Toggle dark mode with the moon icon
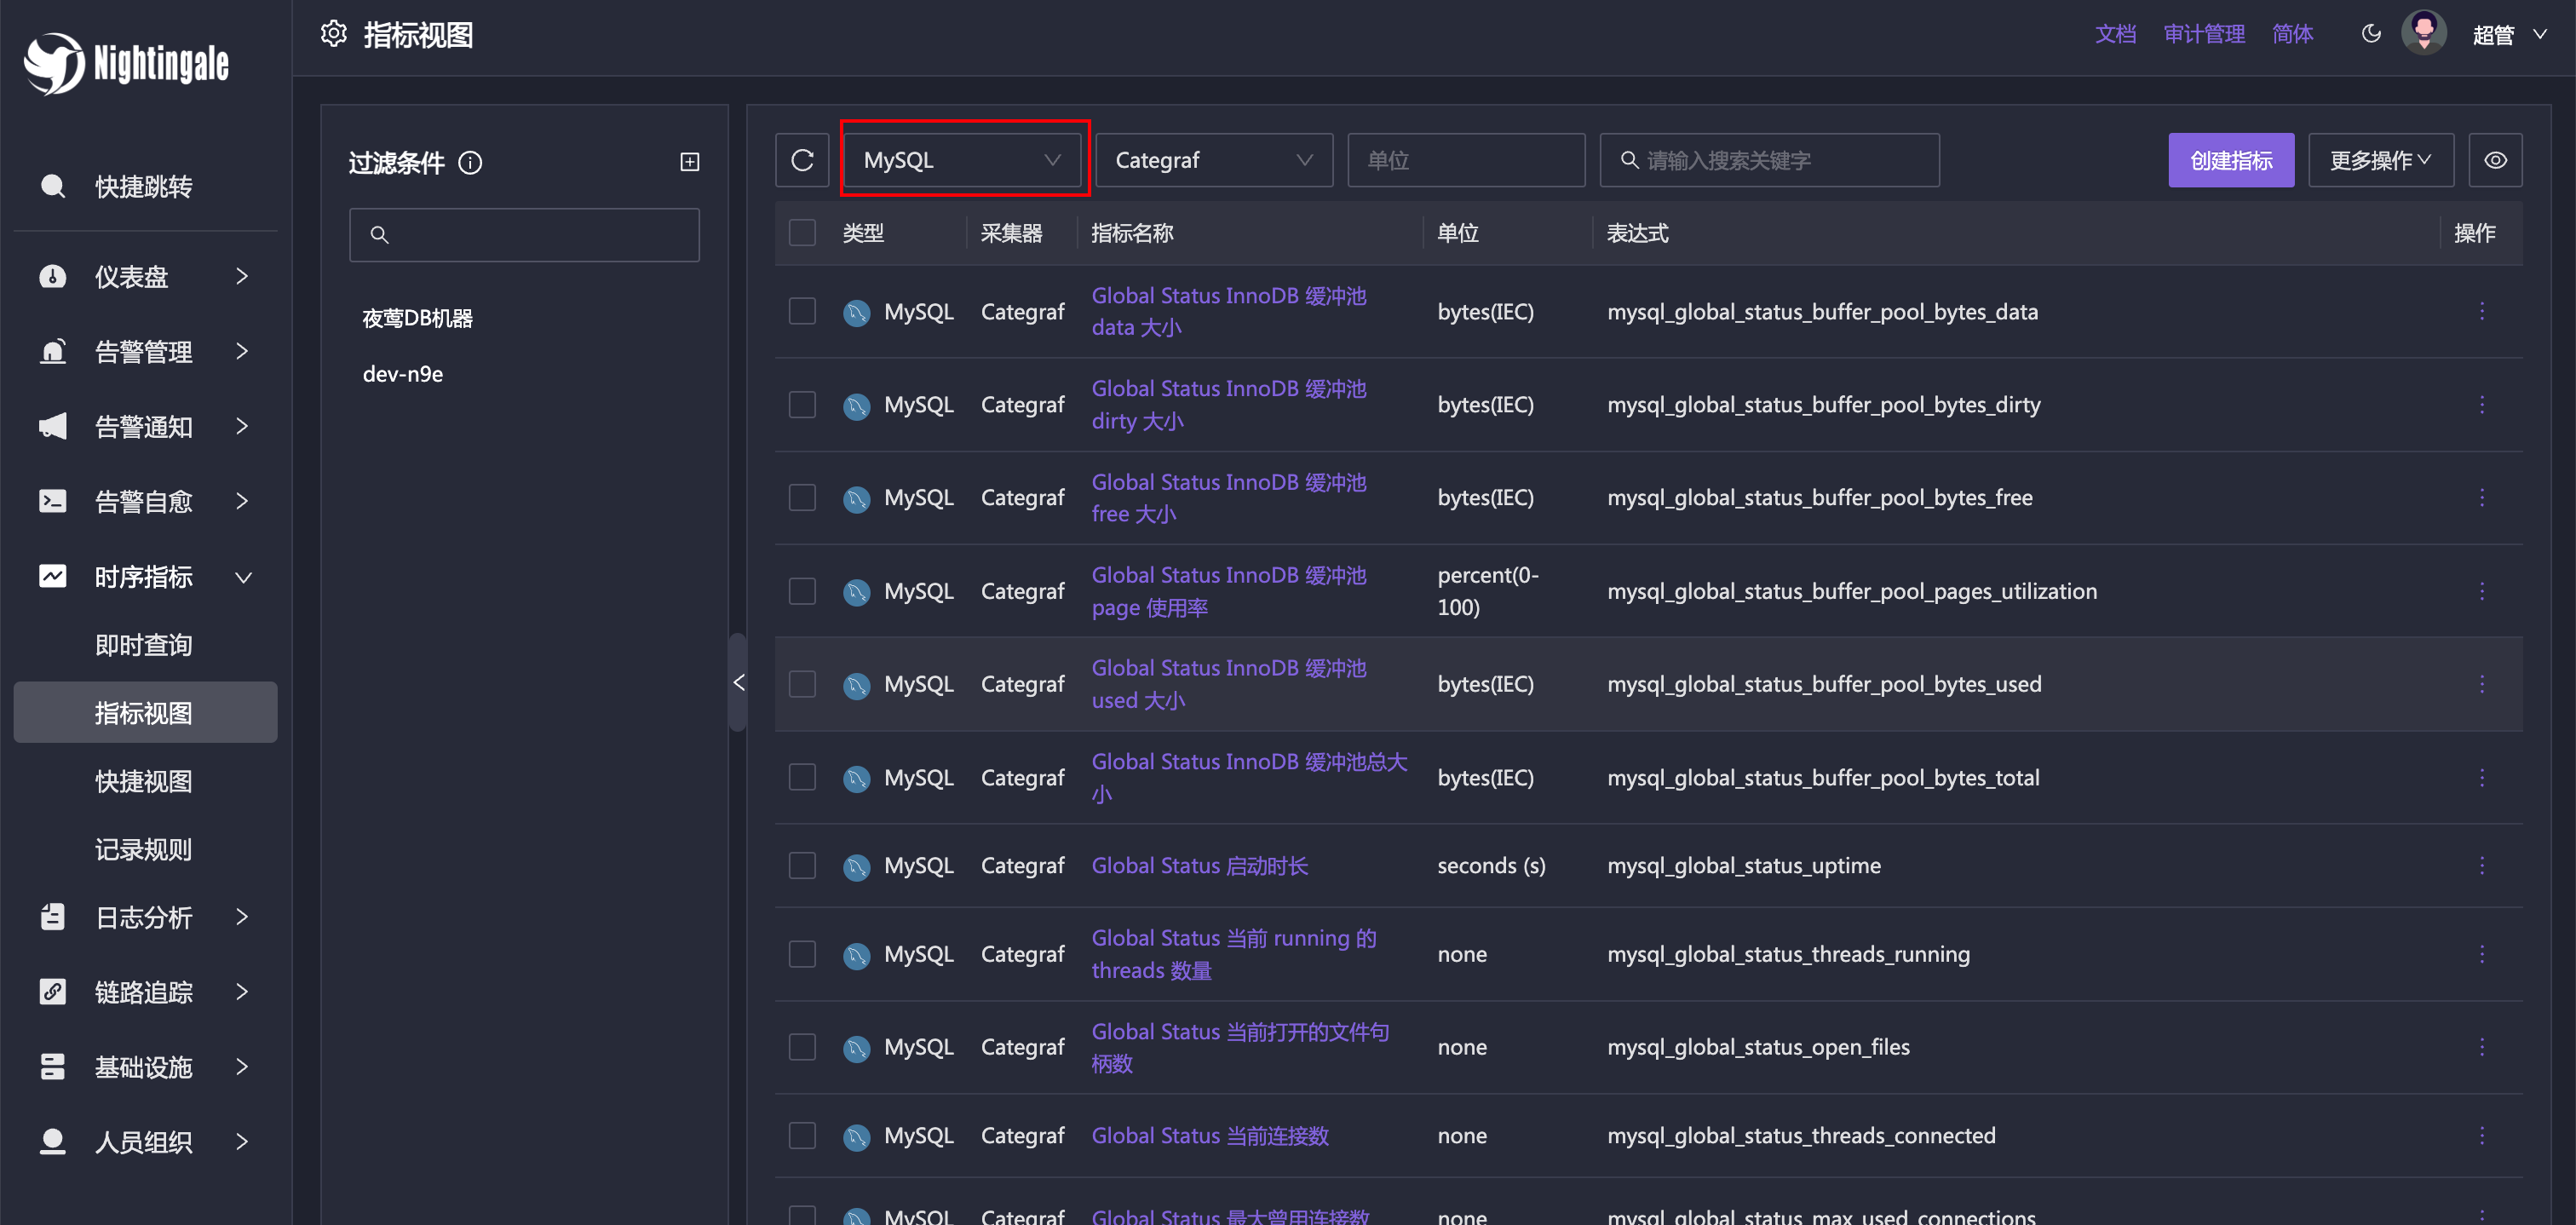The image size is (2576, 1225). (x=2371, y=33)
